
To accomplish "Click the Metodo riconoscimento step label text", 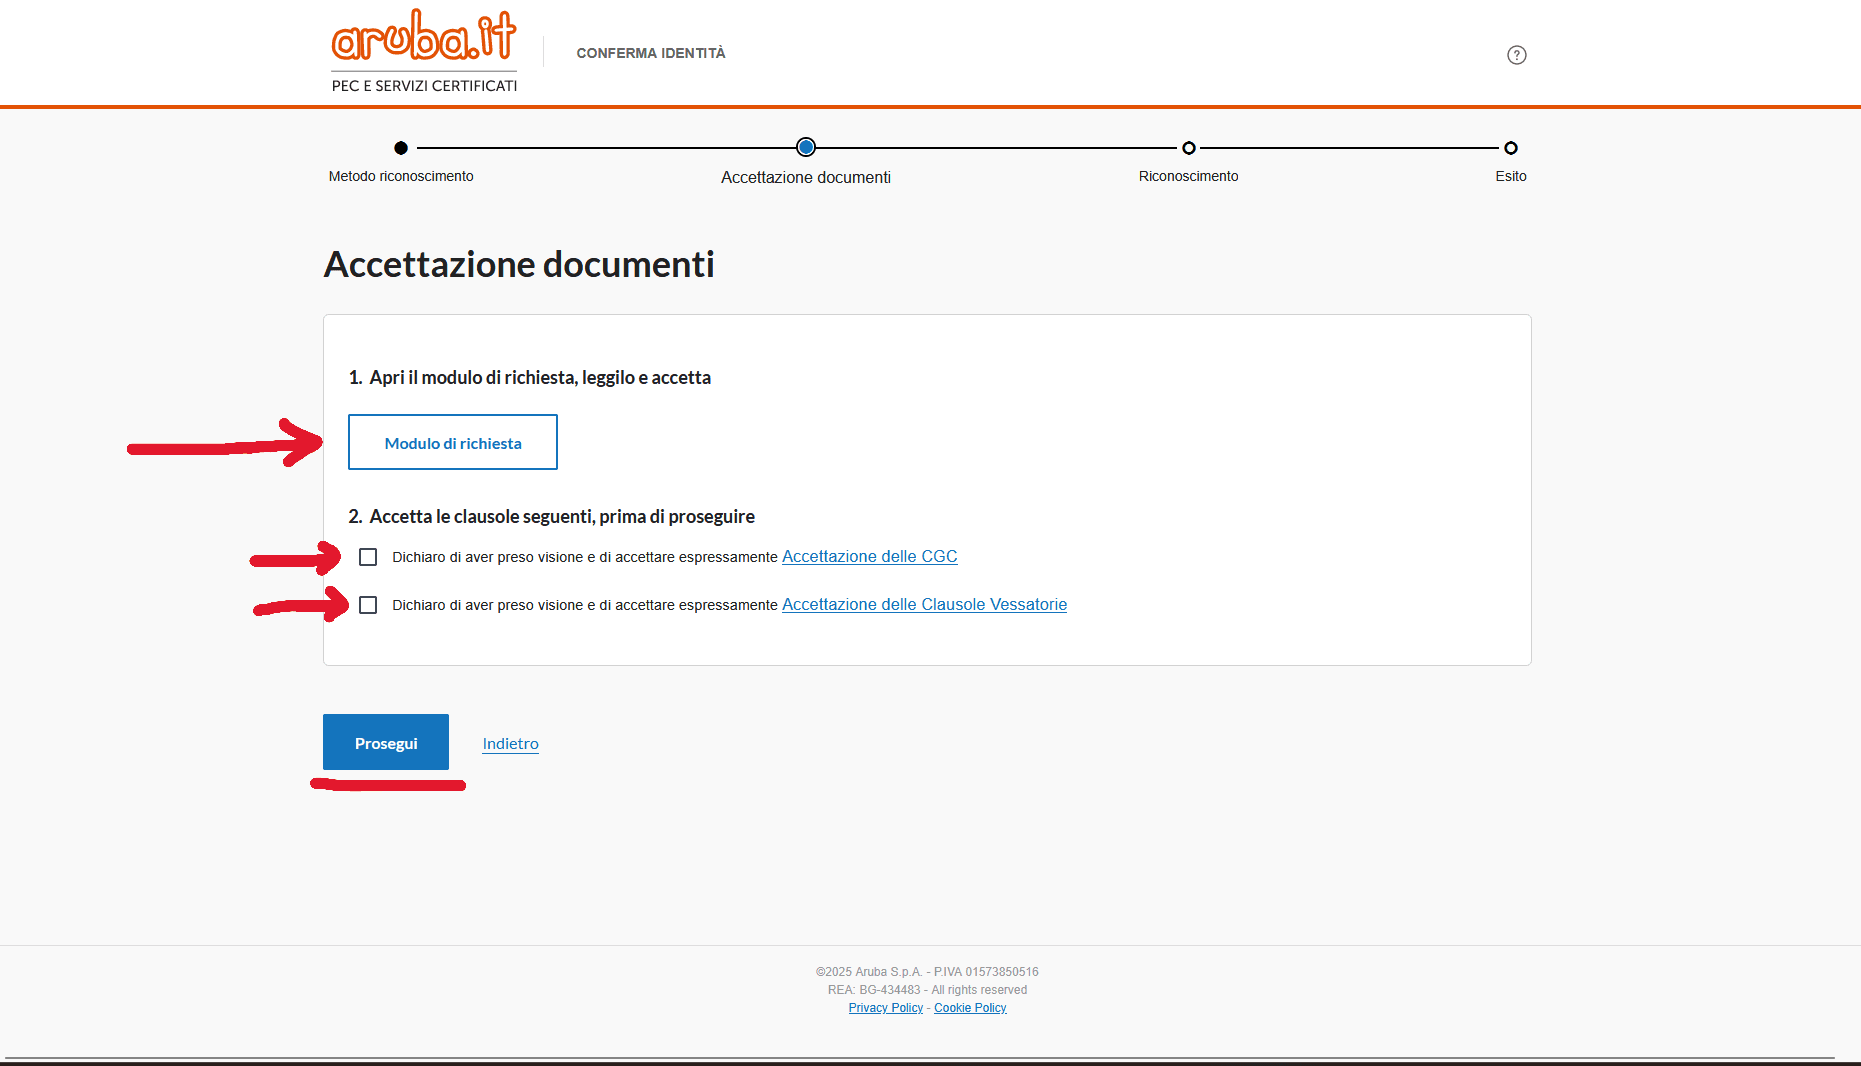I will 401,176.
